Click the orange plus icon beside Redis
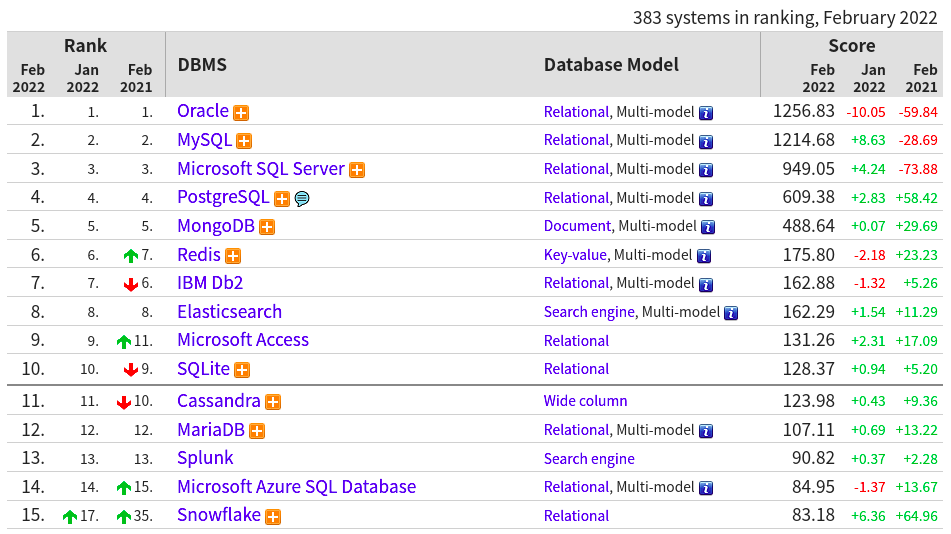The width and height of the screenshot is (951, 534). pos(234,256)
